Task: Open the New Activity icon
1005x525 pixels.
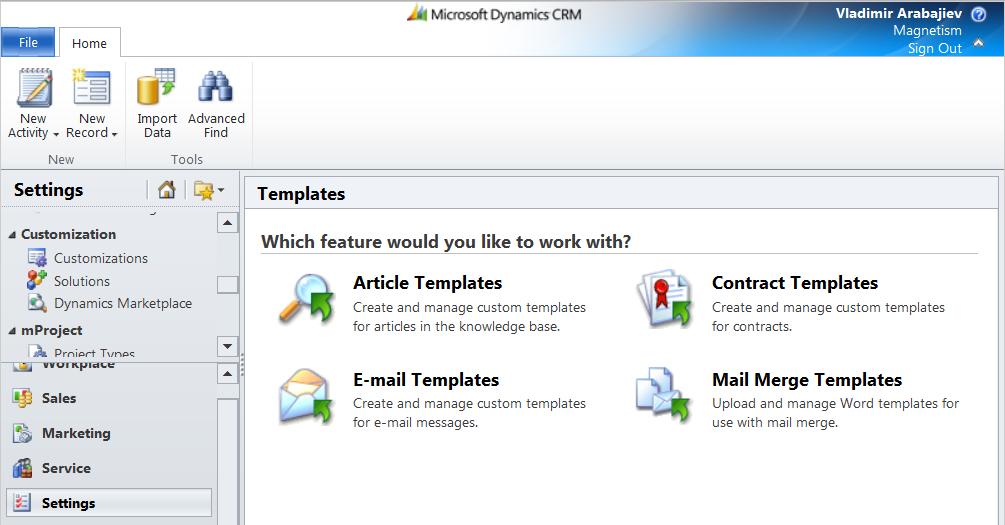Action: 34,87
